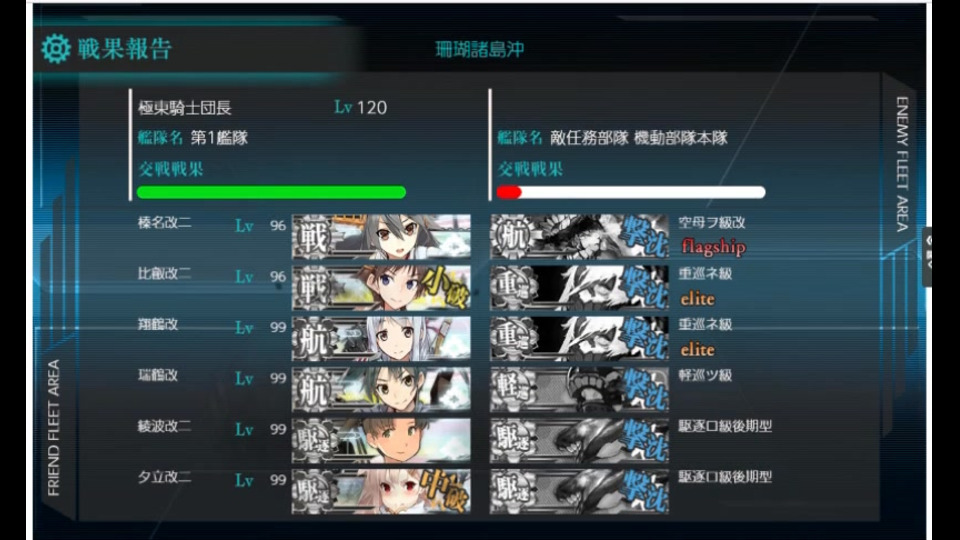Click the 撃沈 stamp on 空母ヲ級改 flagship
The image size is (960, 540).
(x=645, y=236)
